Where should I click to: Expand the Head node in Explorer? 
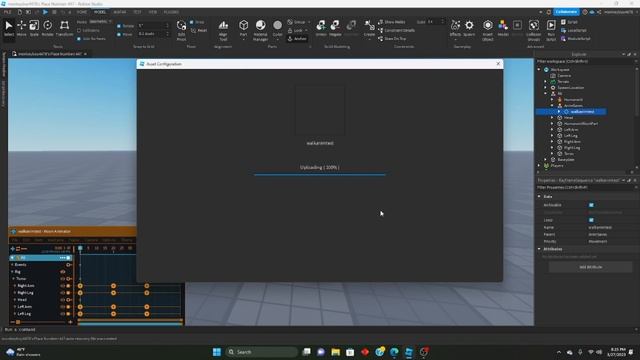click(552, 118)
